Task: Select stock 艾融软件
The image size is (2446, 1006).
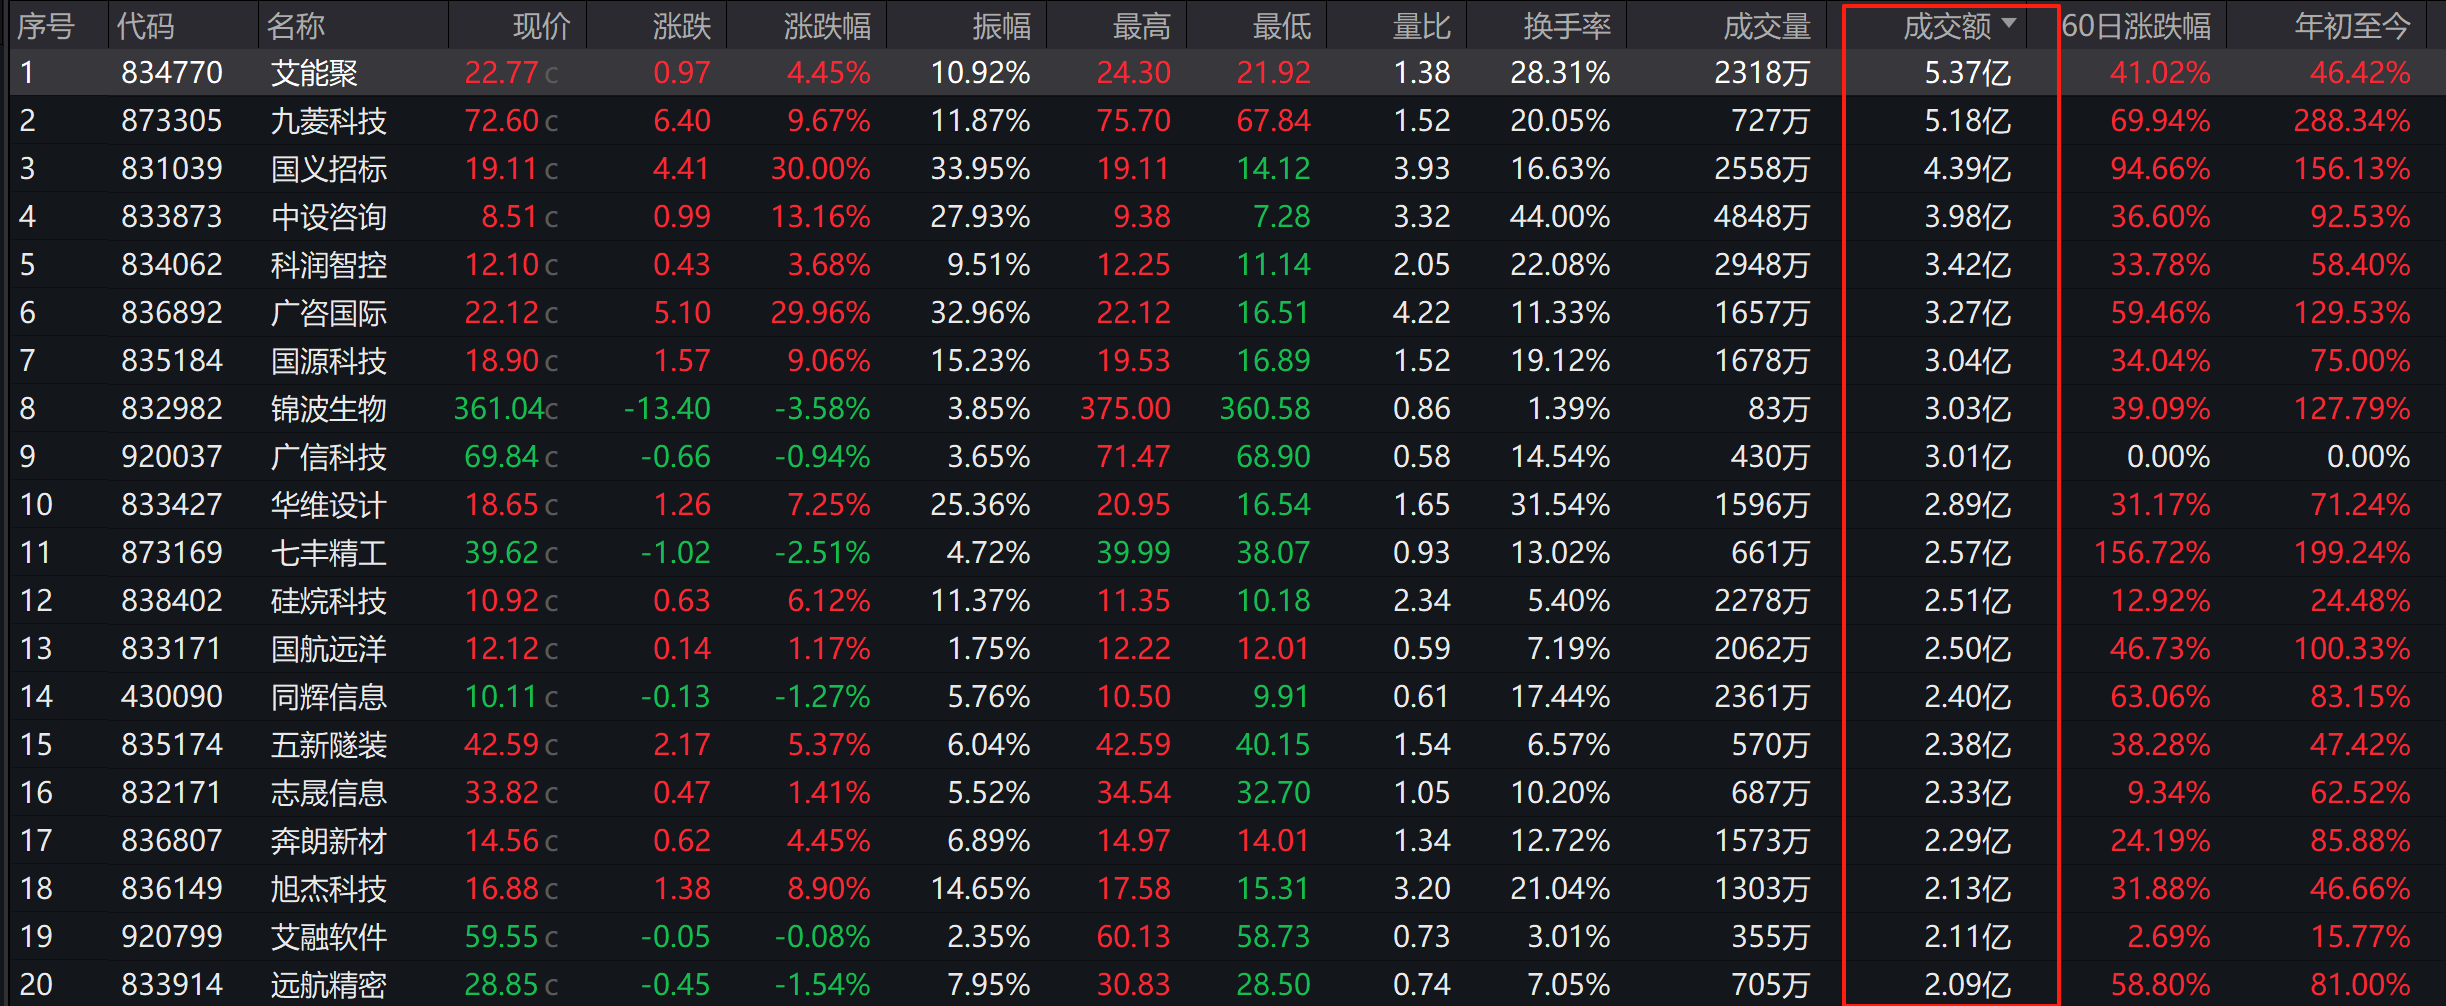Action: (x=328, y=937)
